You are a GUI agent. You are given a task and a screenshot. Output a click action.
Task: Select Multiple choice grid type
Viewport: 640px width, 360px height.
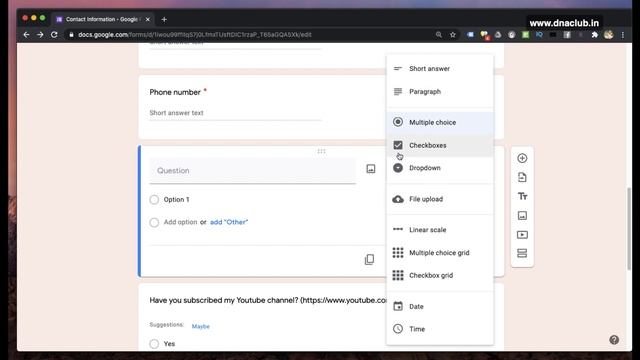440,253
